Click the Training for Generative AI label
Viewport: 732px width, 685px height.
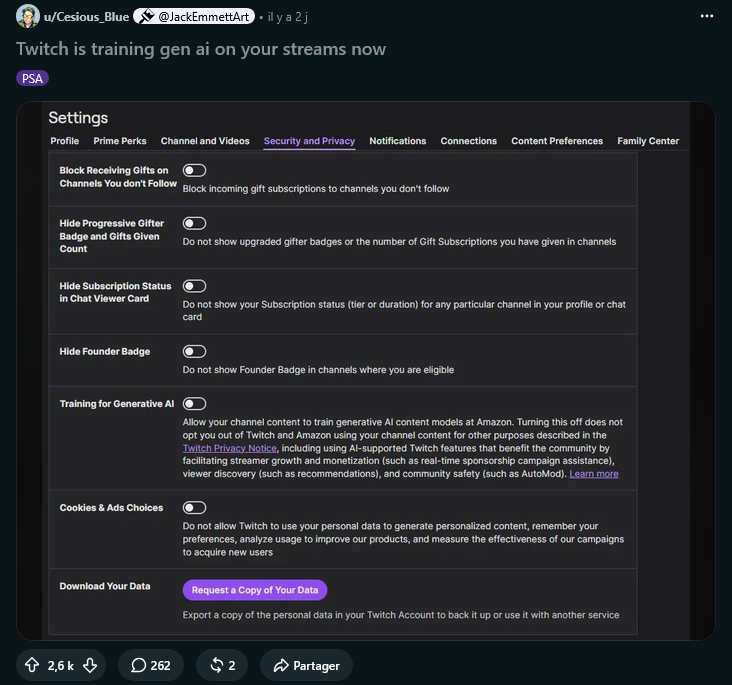pyautogui.click(x=116, y=404)
